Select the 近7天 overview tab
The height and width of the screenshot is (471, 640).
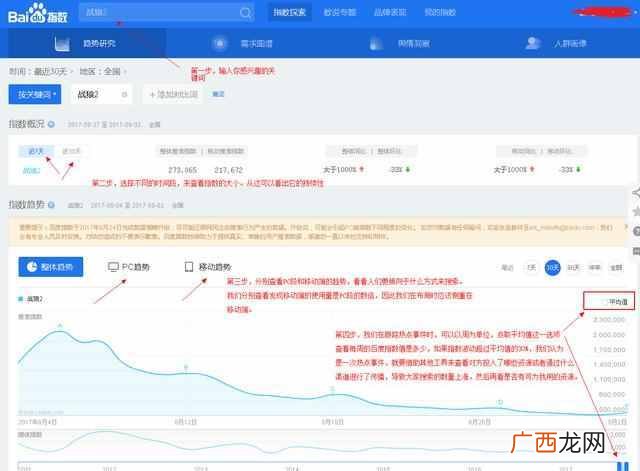(36, 151)
